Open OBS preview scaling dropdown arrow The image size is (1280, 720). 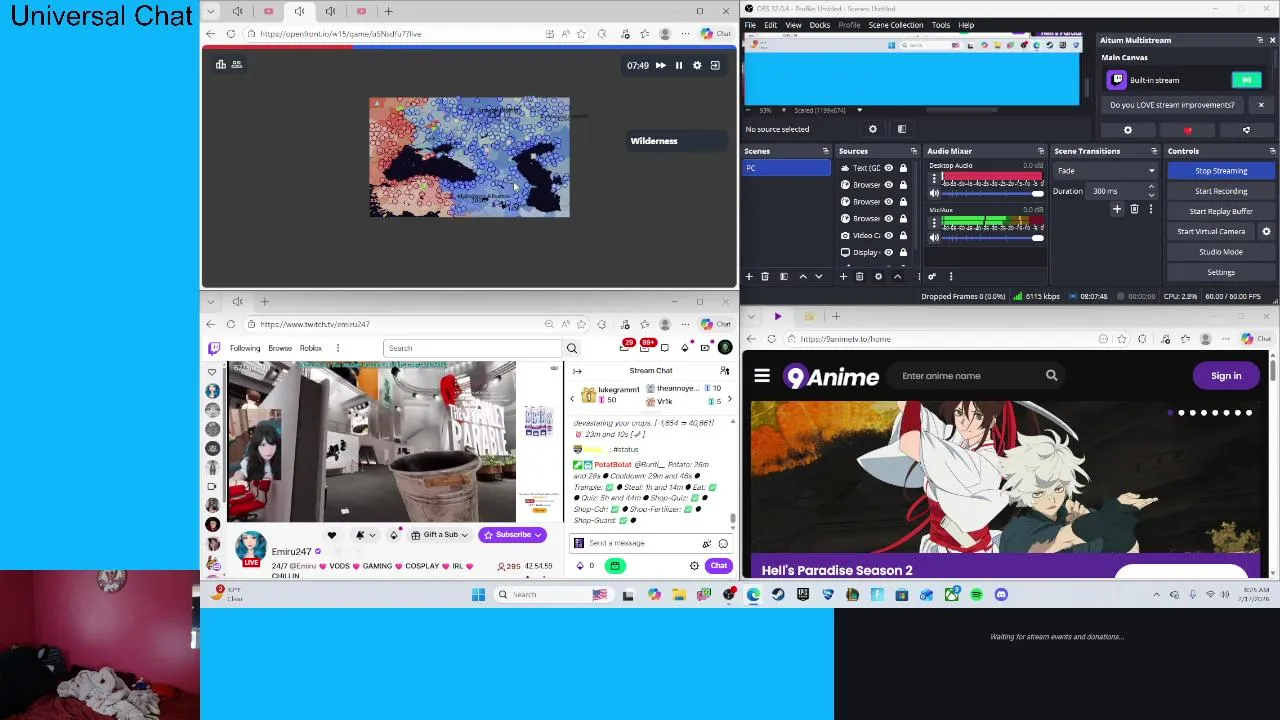[x=859, y=110]
